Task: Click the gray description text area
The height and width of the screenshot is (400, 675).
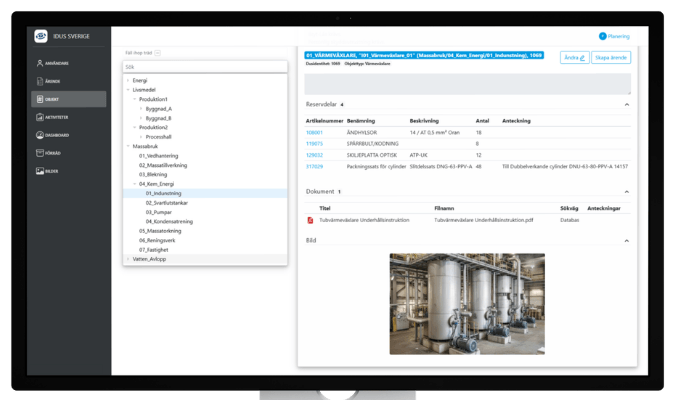Action: pos(468,84)
